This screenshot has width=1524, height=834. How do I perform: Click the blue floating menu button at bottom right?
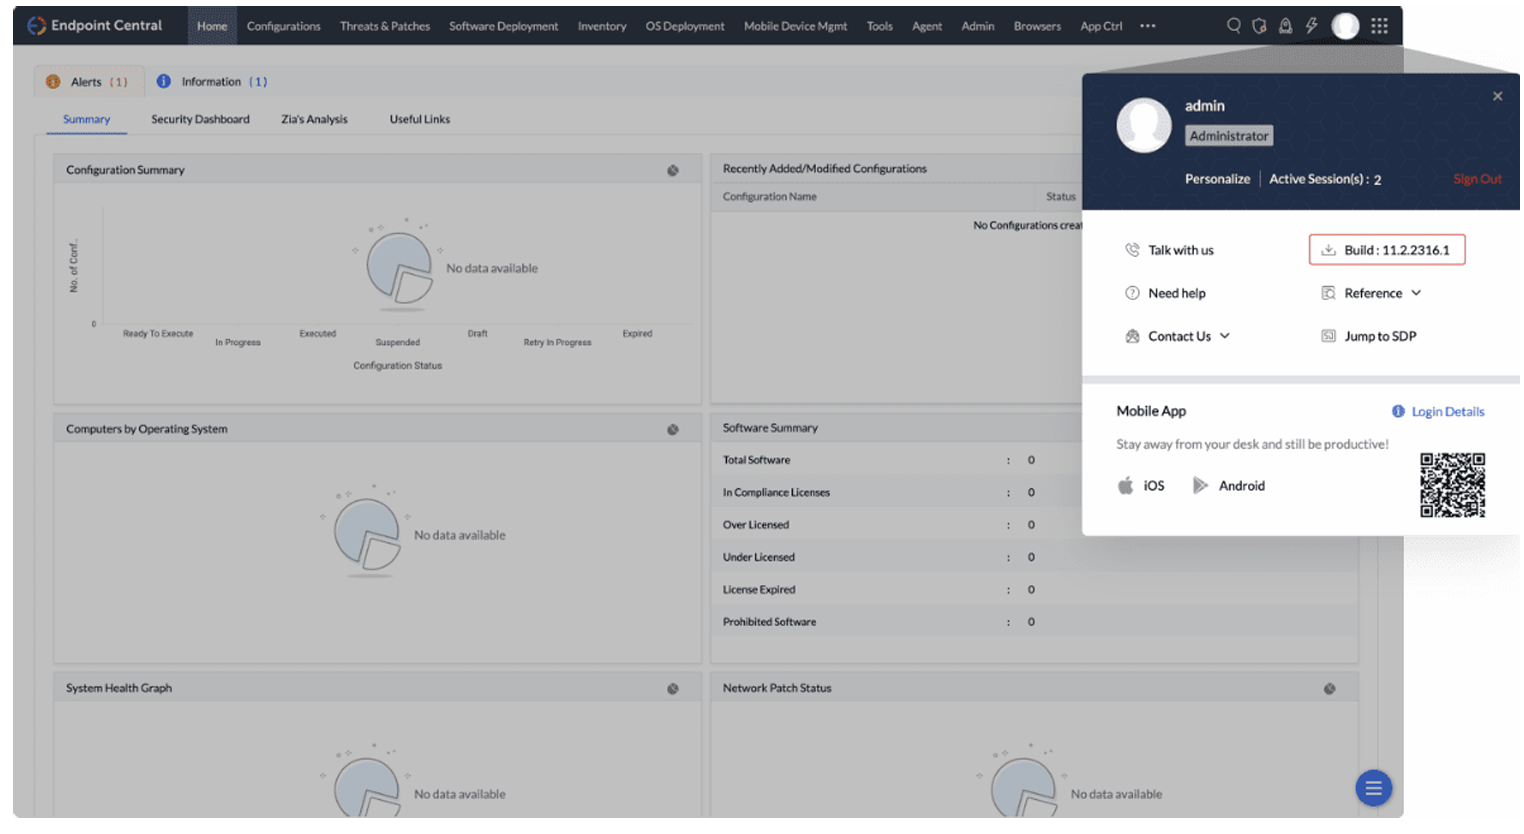[x=1373, y=788]
